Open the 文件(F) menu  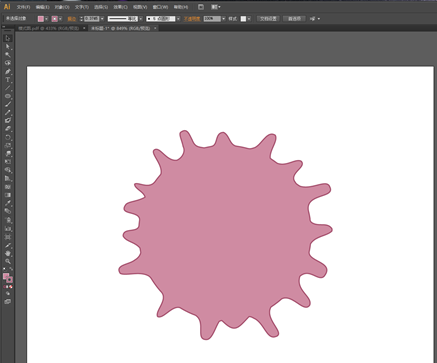pos(23,7)
